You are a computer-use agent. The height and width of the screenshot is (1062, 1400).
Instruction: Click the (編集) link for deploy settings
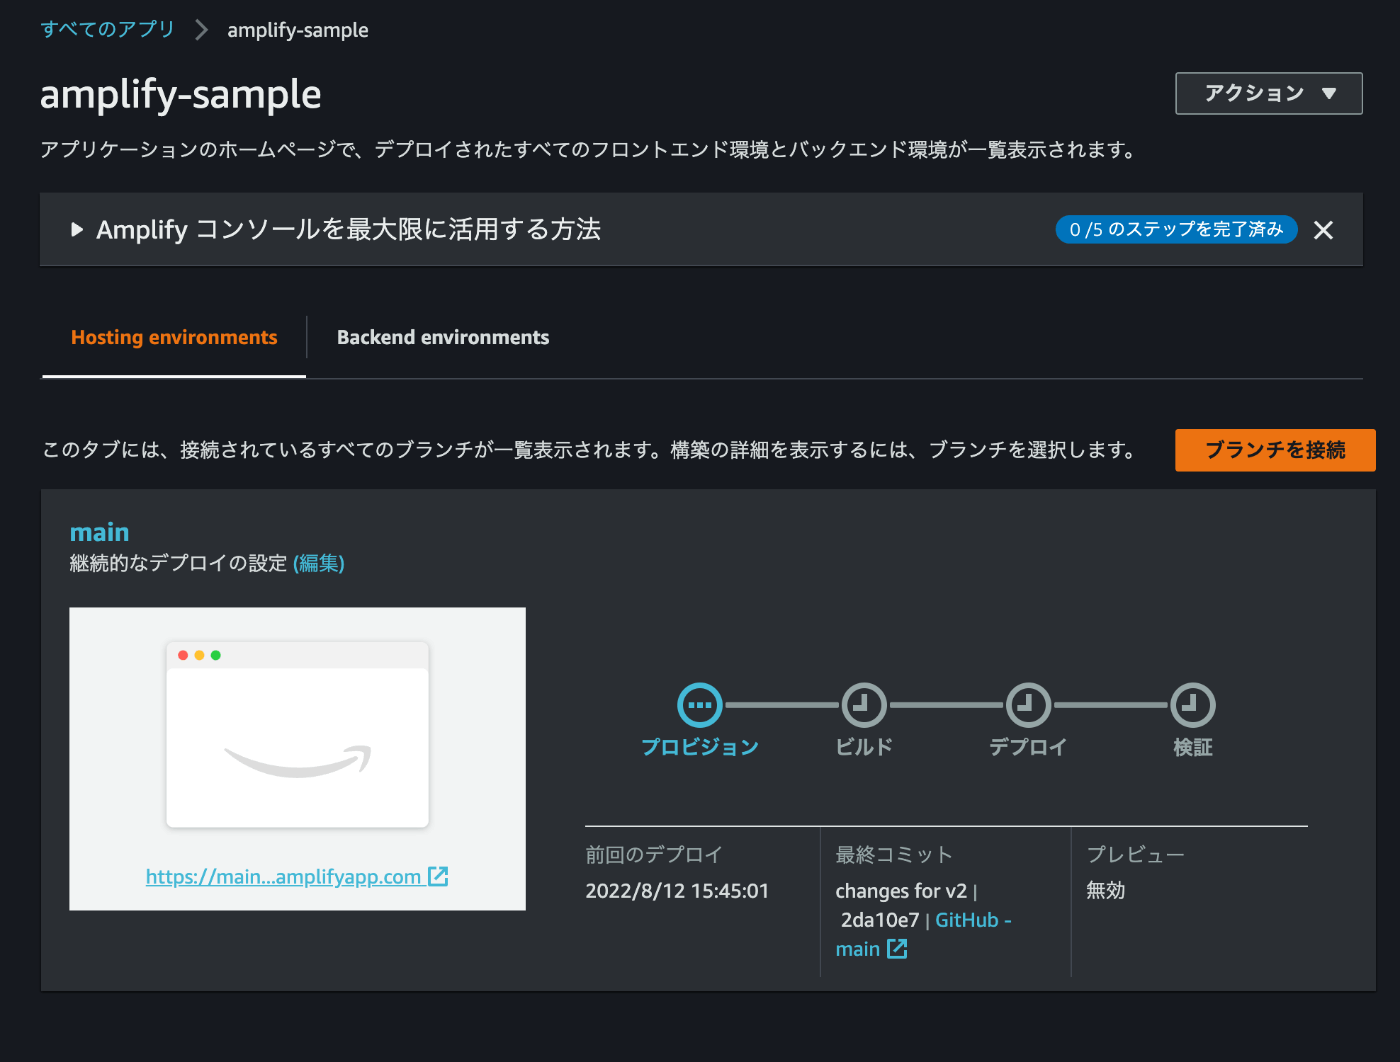click(x=319, y=563)
